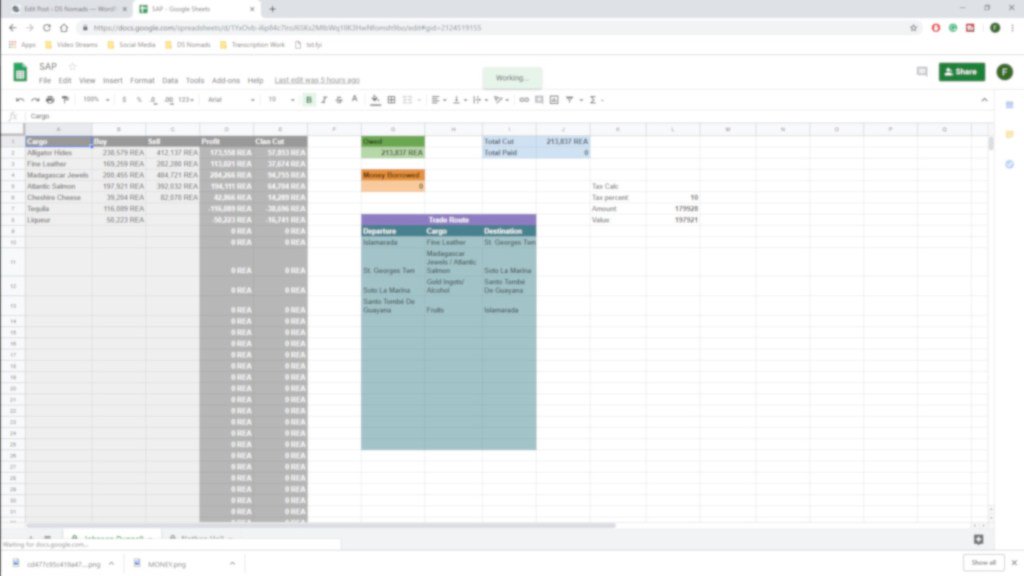Open the 123 number format dropdown
This screenshot has height=576, width=1024.
click(187, 100)
